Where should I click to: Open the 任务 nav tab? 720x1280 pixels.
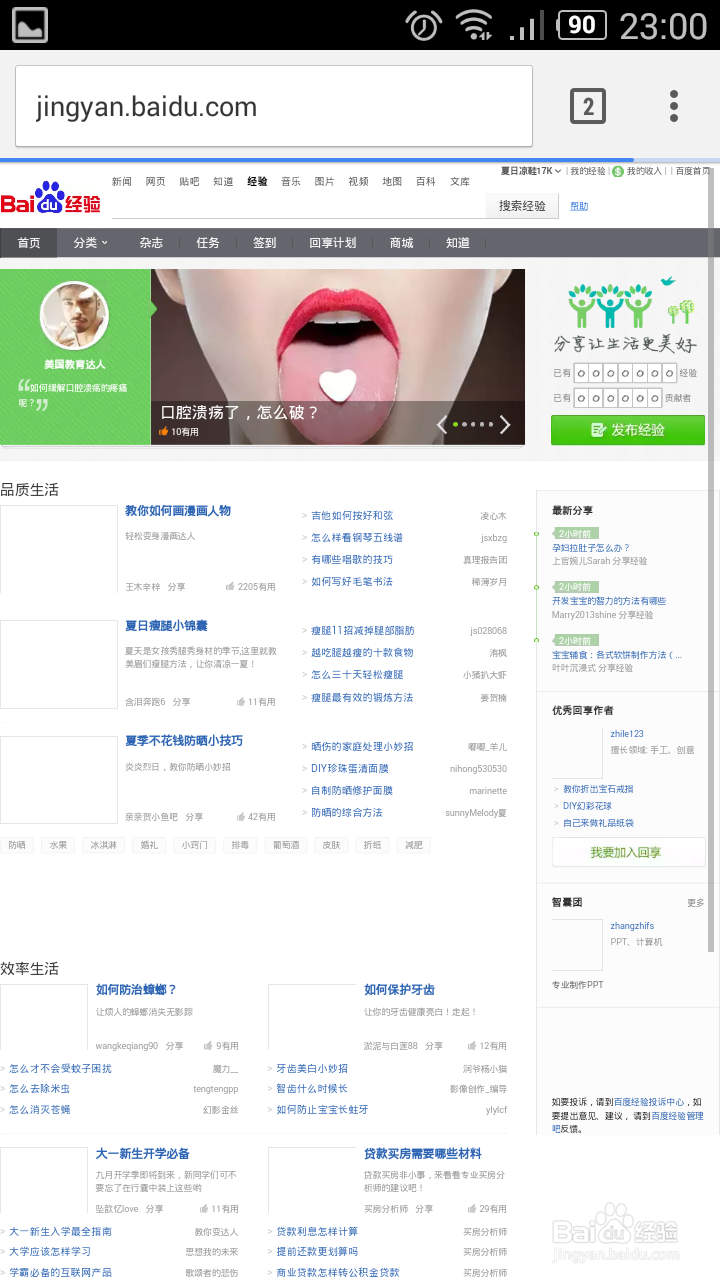208,243
